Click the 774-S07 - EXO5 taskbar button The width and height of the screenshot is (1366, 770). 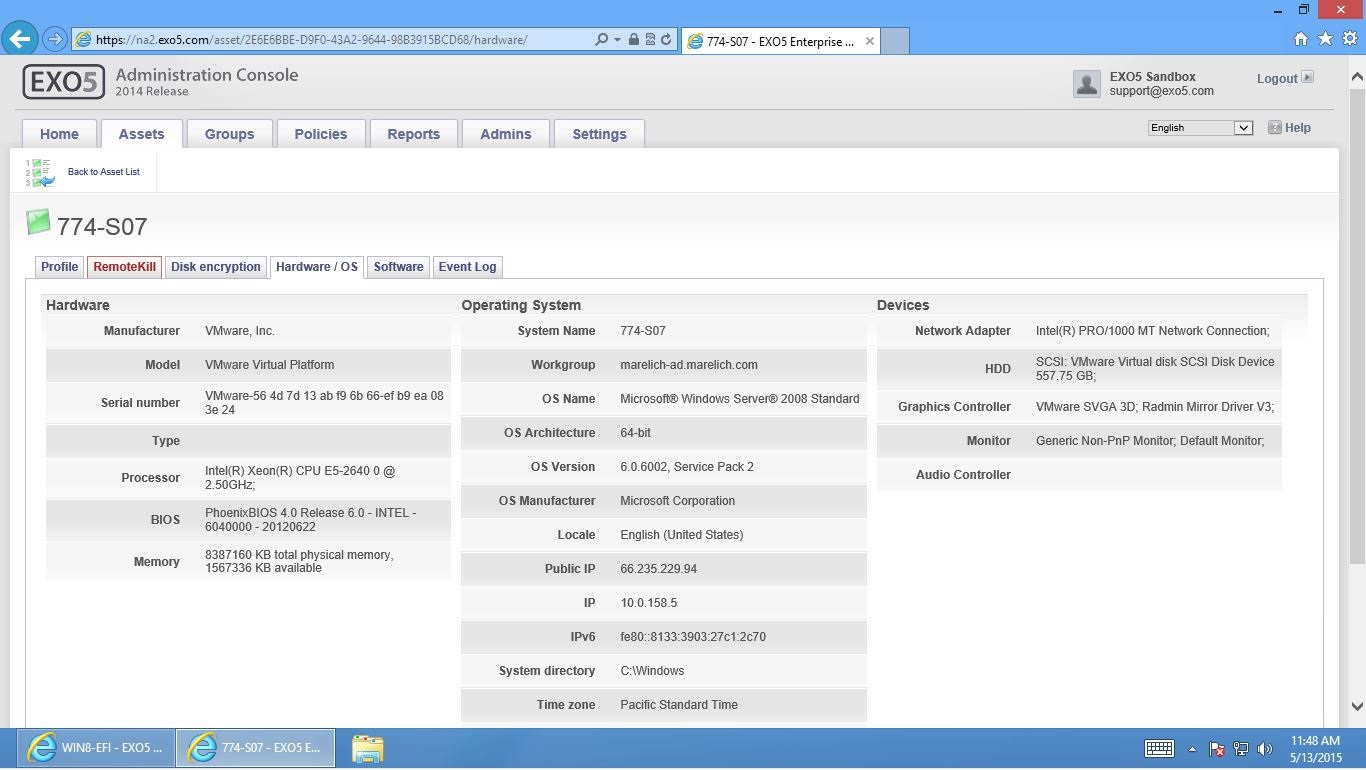255,748
